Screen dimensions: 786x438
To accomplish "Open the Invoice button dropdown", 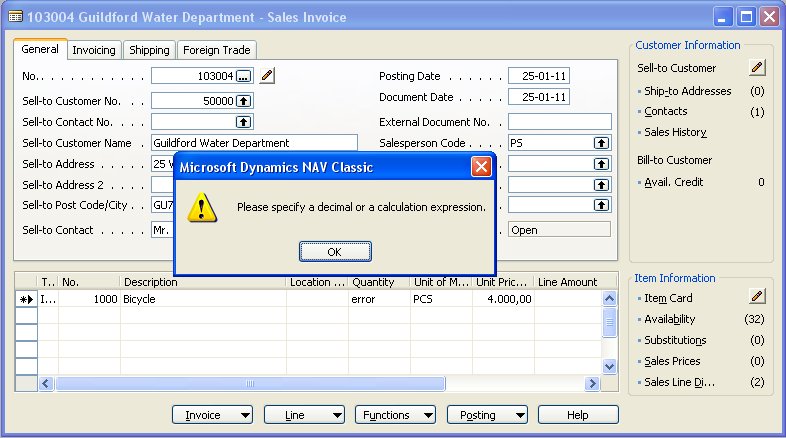I will click(x=245, y=415).
